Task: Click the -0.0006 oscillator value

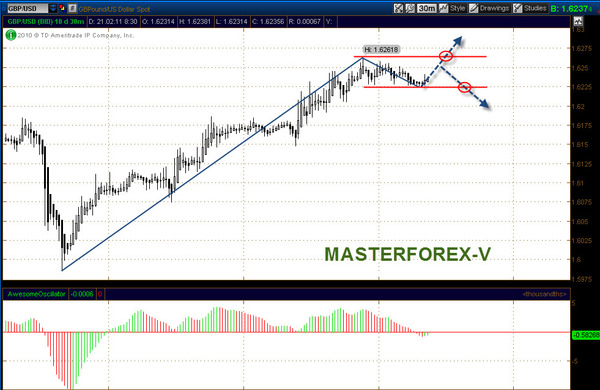Action: click(x=82, y=294)
